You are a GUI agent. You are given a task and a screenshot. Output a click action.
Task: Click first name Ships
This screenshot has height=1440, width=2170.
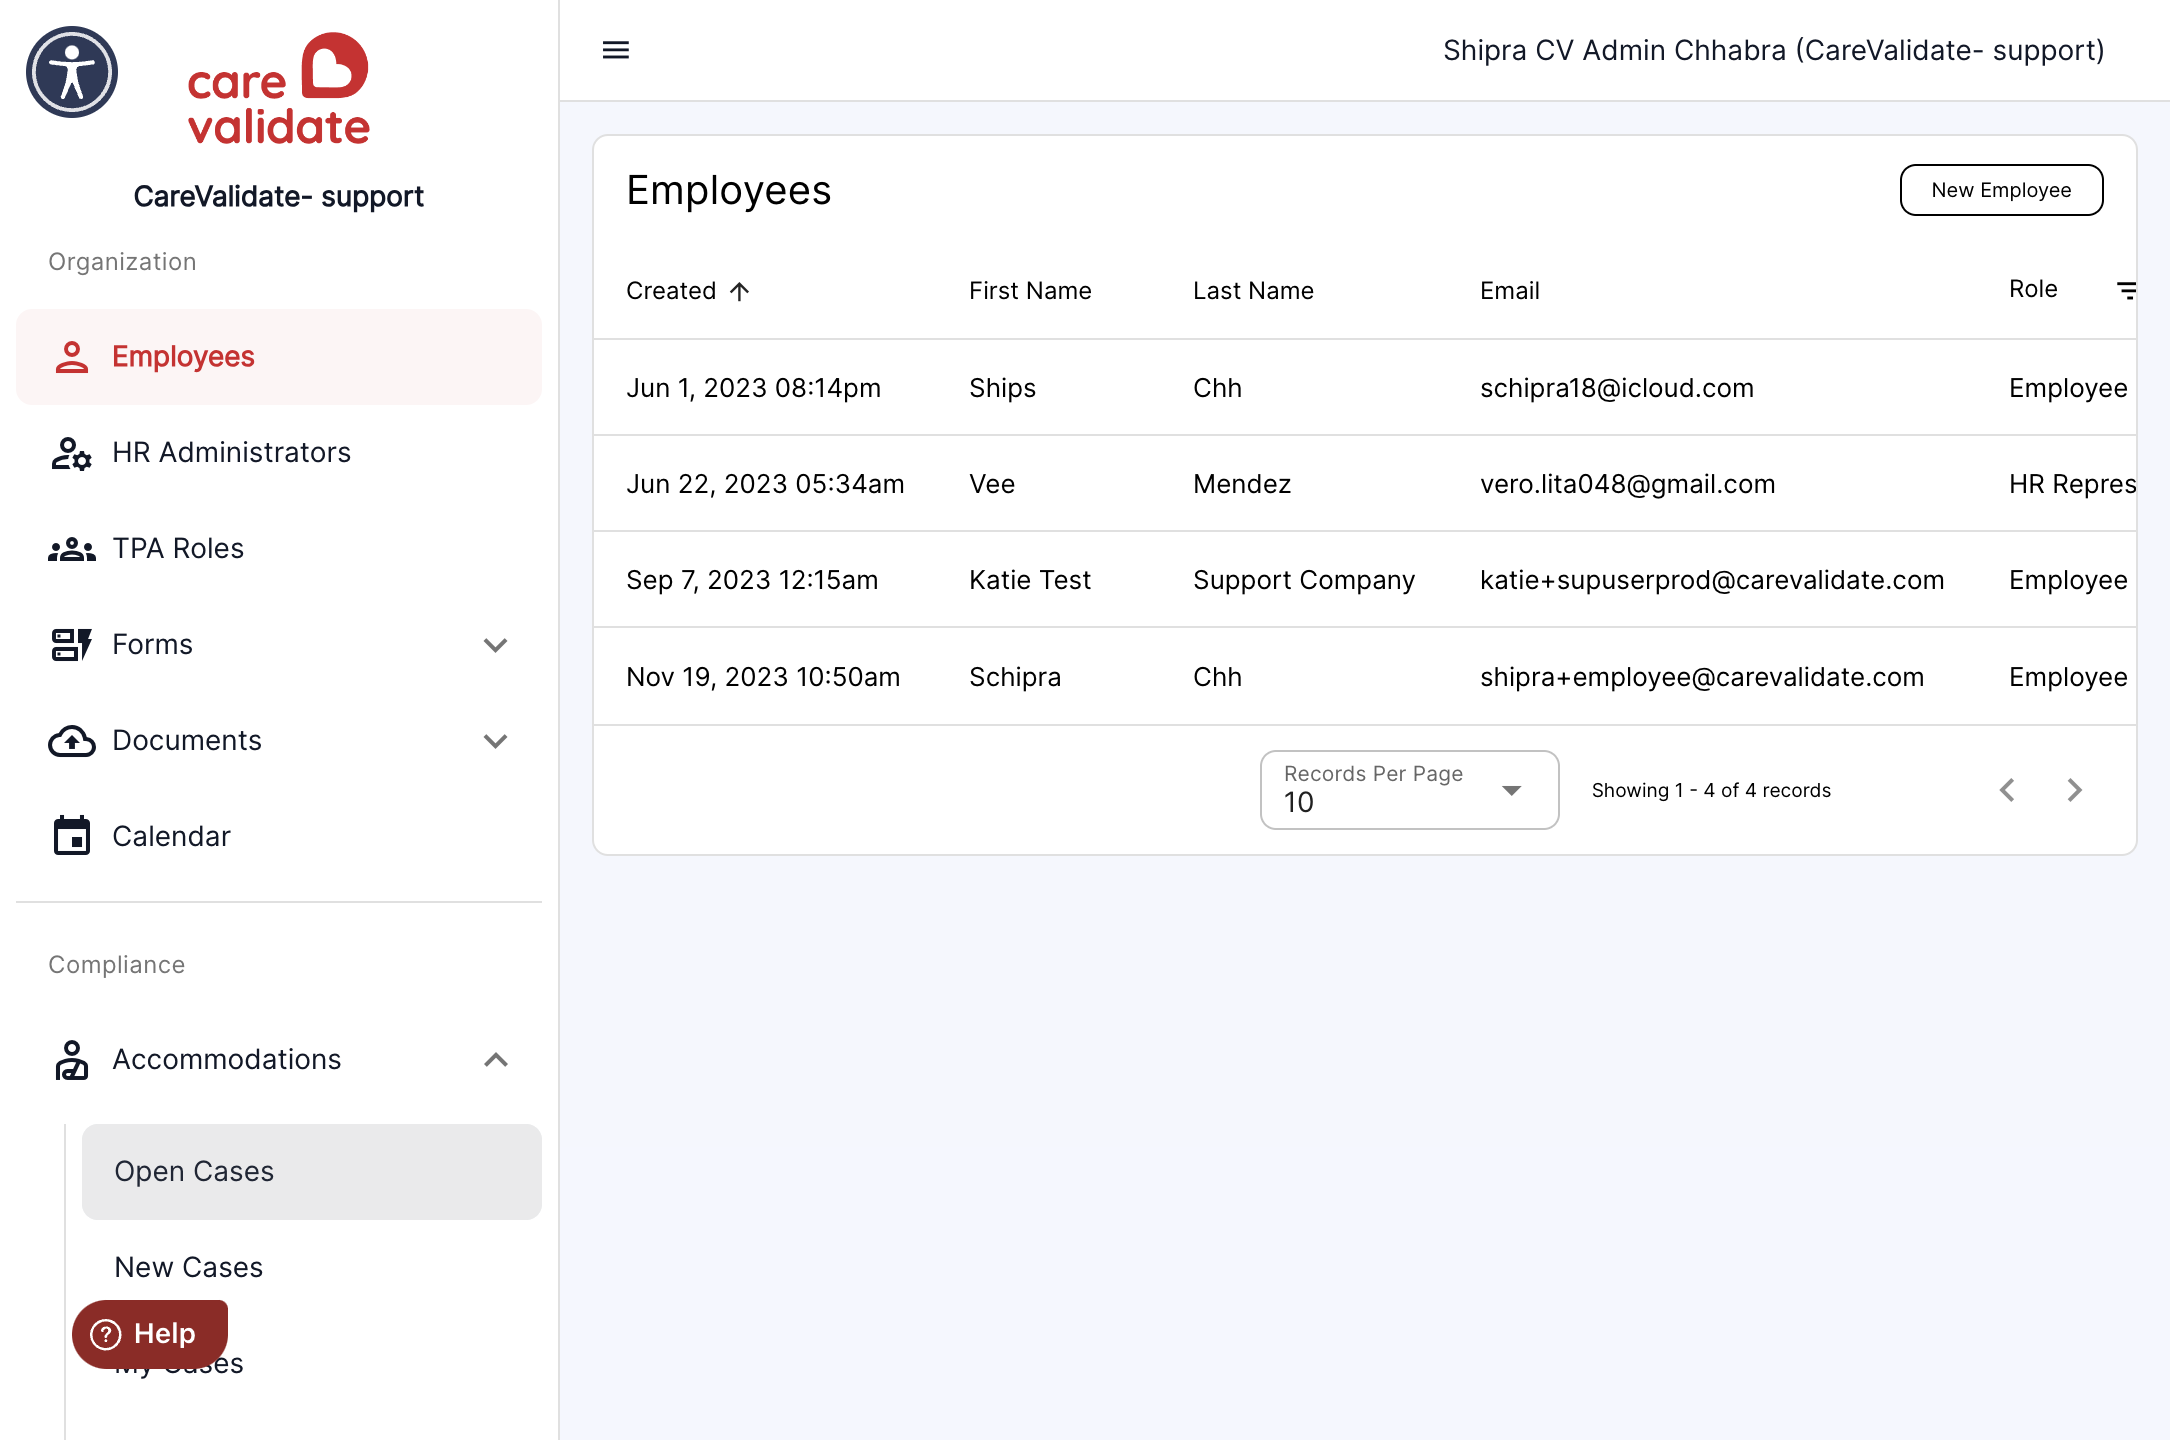[x=1002, y=388]
